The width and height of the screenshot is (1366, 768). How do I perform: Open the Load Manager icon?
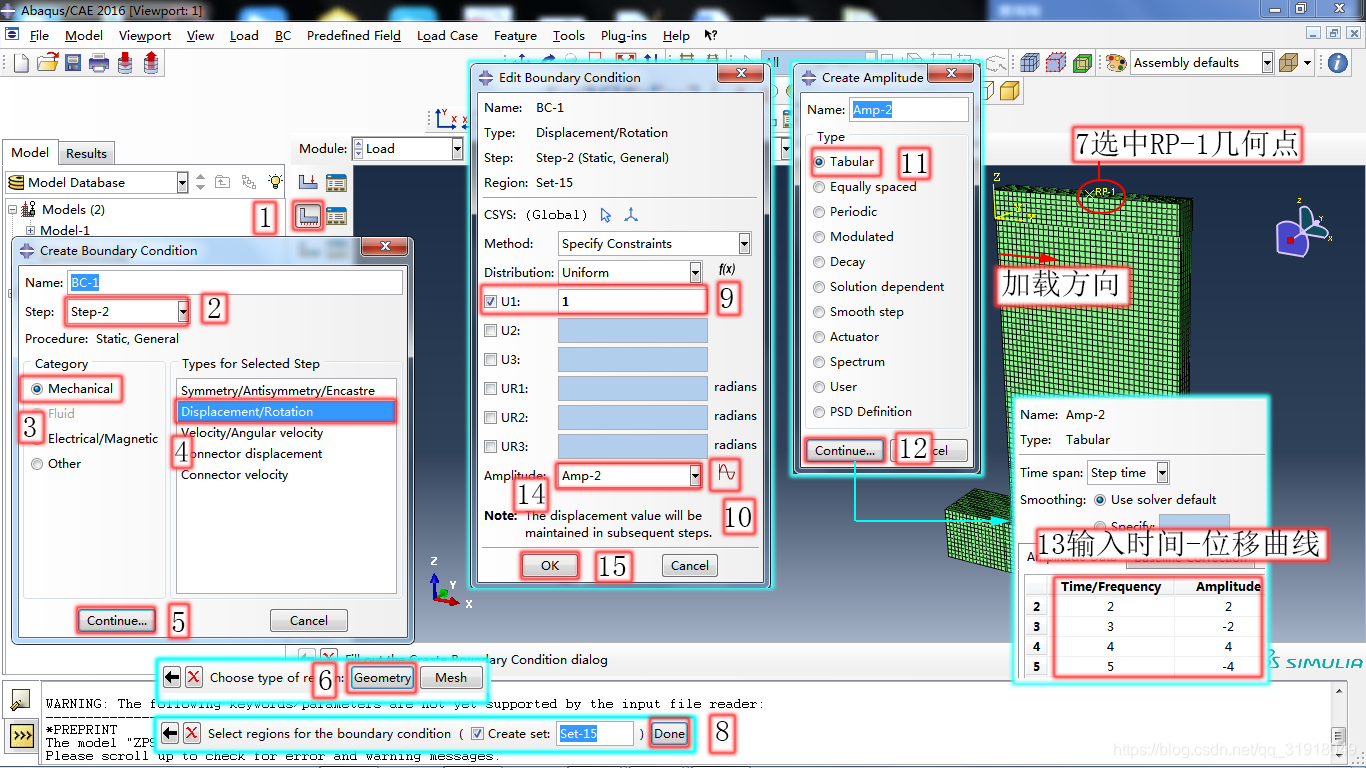(x=336, y=183)
